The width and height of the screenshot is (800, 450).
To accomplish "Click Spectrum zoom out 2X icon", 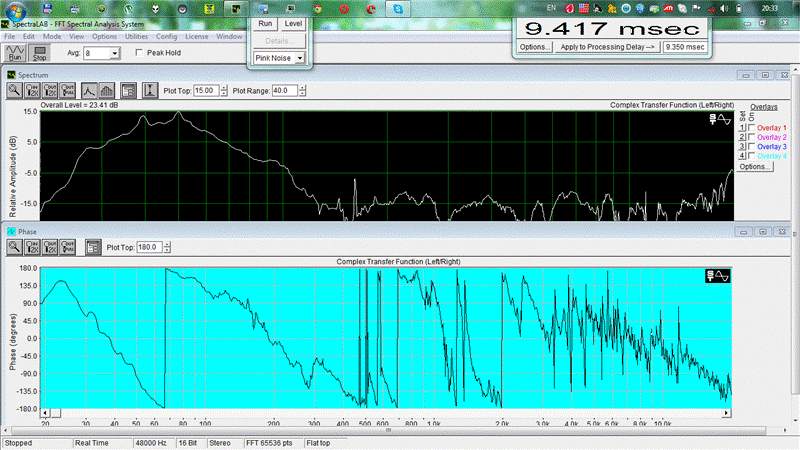I will (50, 91).
